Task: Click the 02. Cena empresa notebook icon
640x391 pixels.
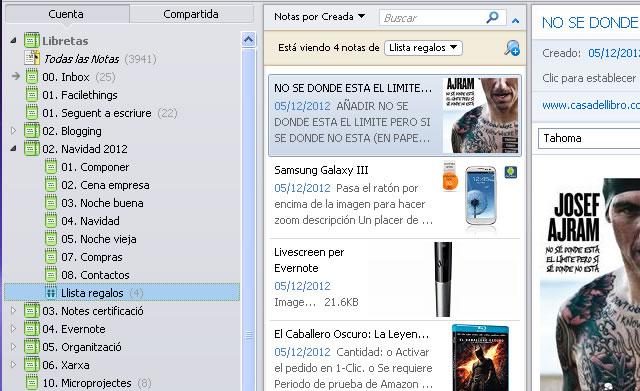Action: pyautogui.click(x=51, y=185)
